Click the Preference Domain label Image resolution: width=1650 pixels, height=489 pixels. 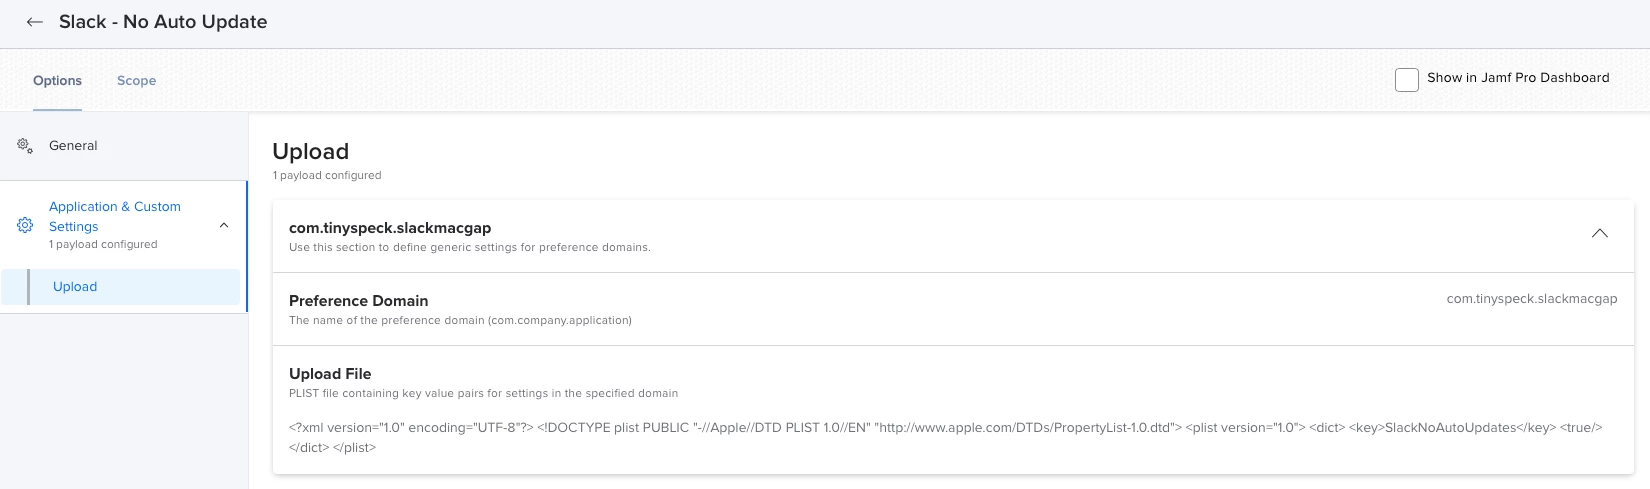pyautogui.click(x=358, y=300)
